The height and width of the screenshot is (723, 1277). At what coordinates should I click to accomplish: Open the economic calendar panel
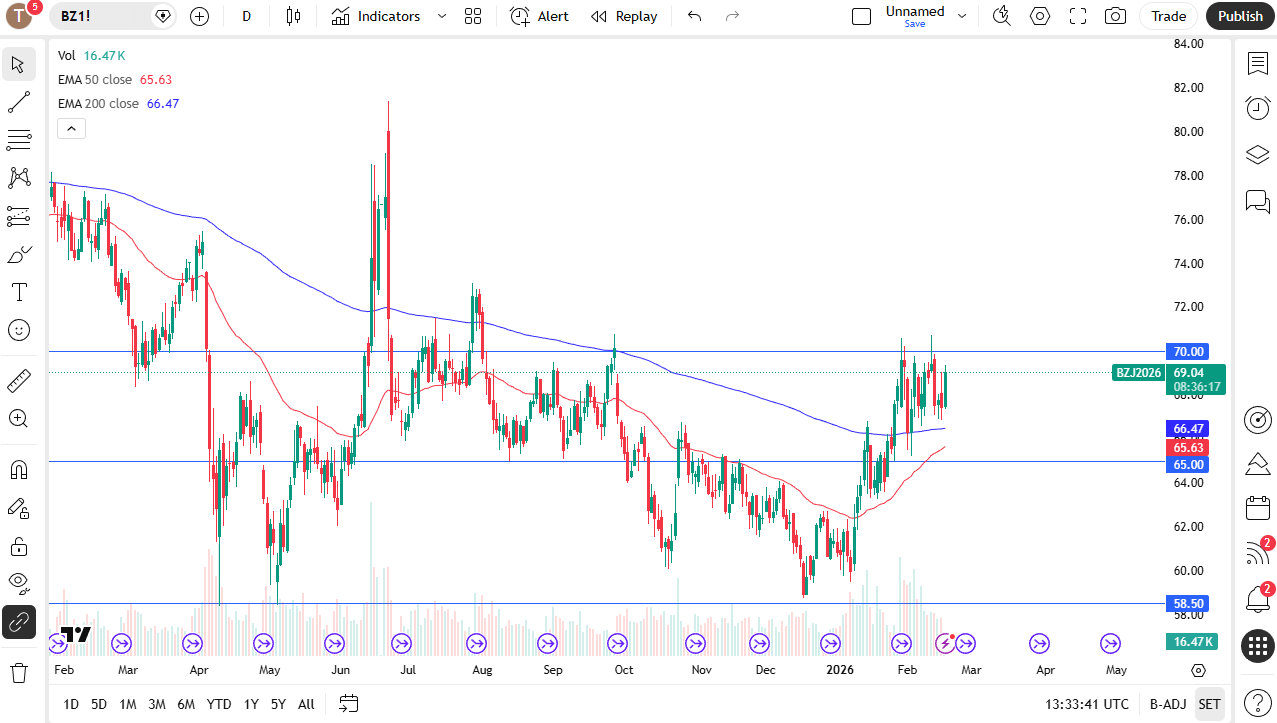[x=1257, y=508]
